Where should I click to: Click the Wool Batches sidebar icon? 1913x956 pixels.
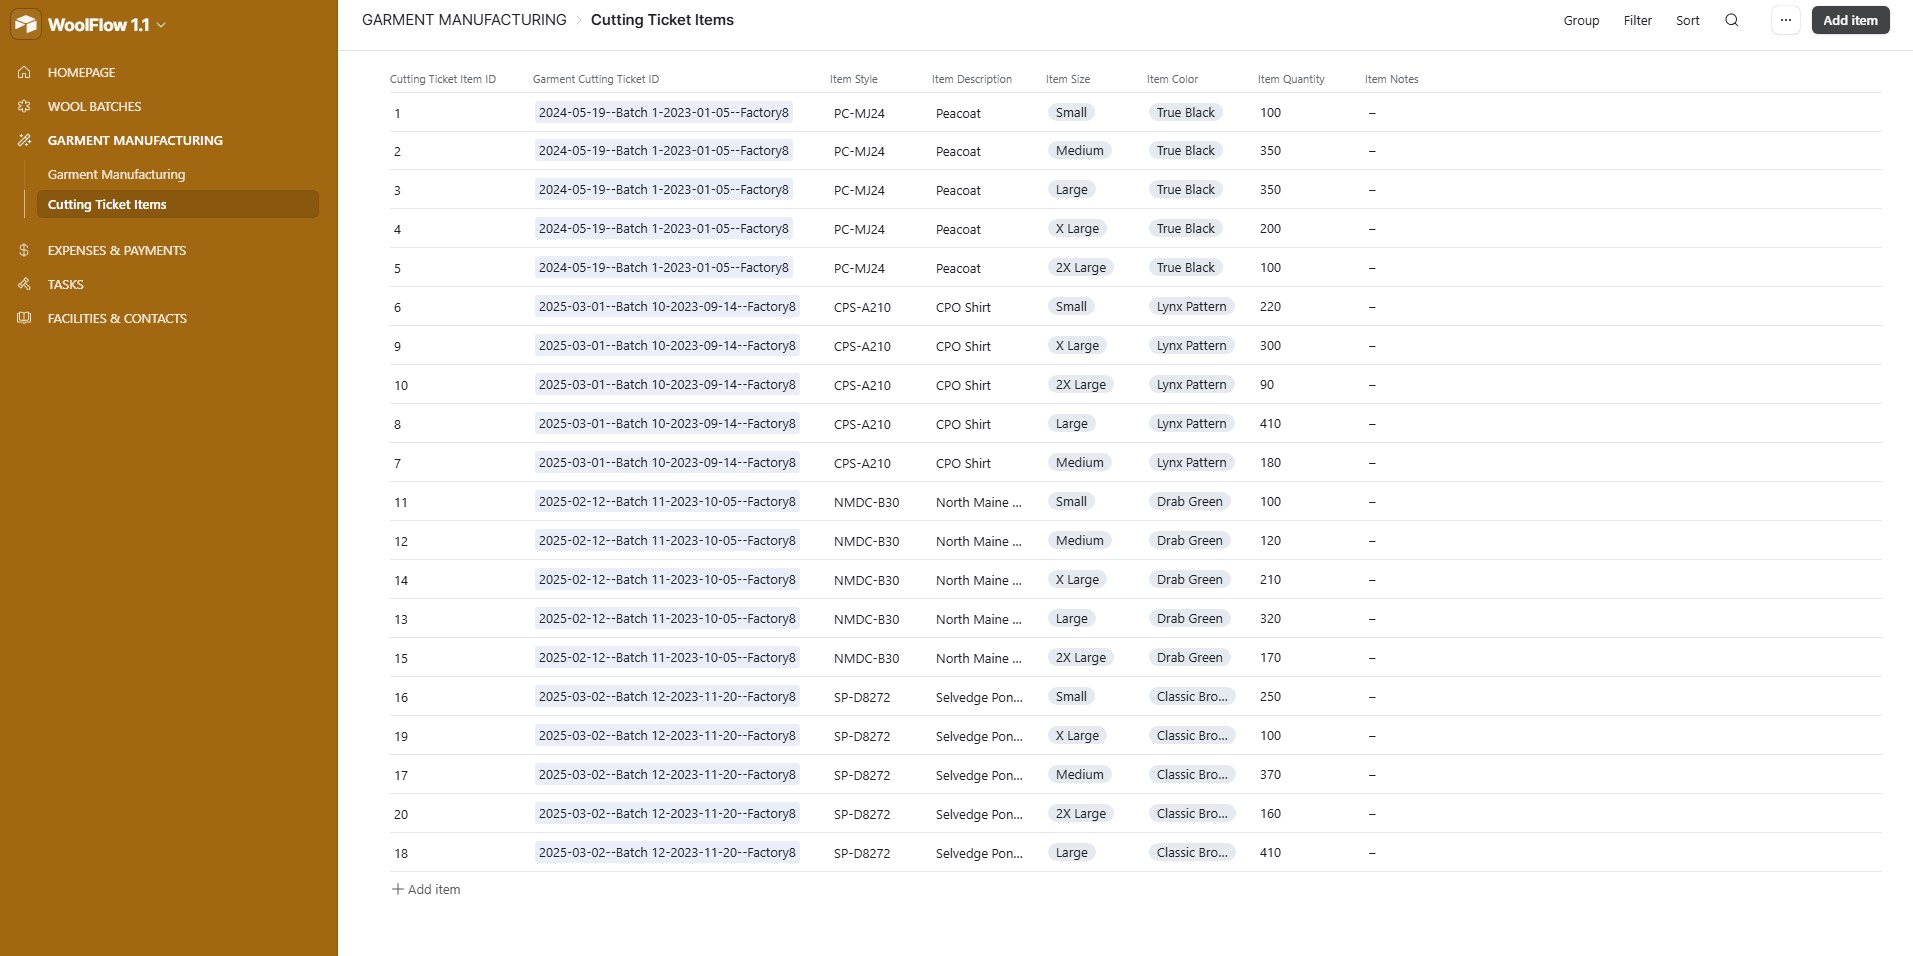24,106
